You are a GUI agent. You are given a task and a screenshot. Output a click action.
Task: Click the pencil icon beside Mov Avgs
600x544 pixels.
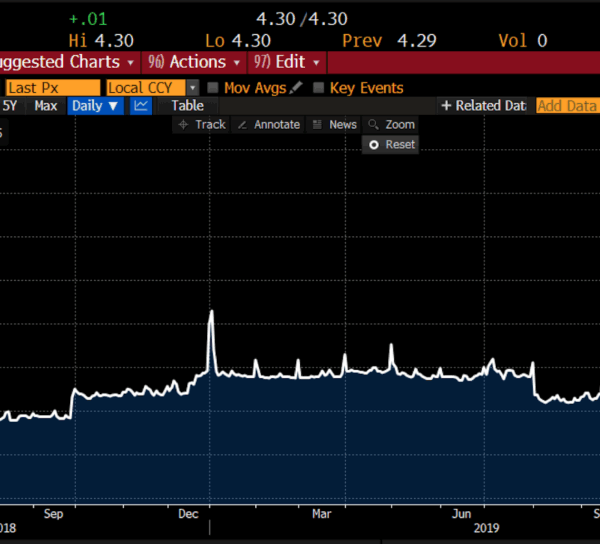tap(296, 88)
